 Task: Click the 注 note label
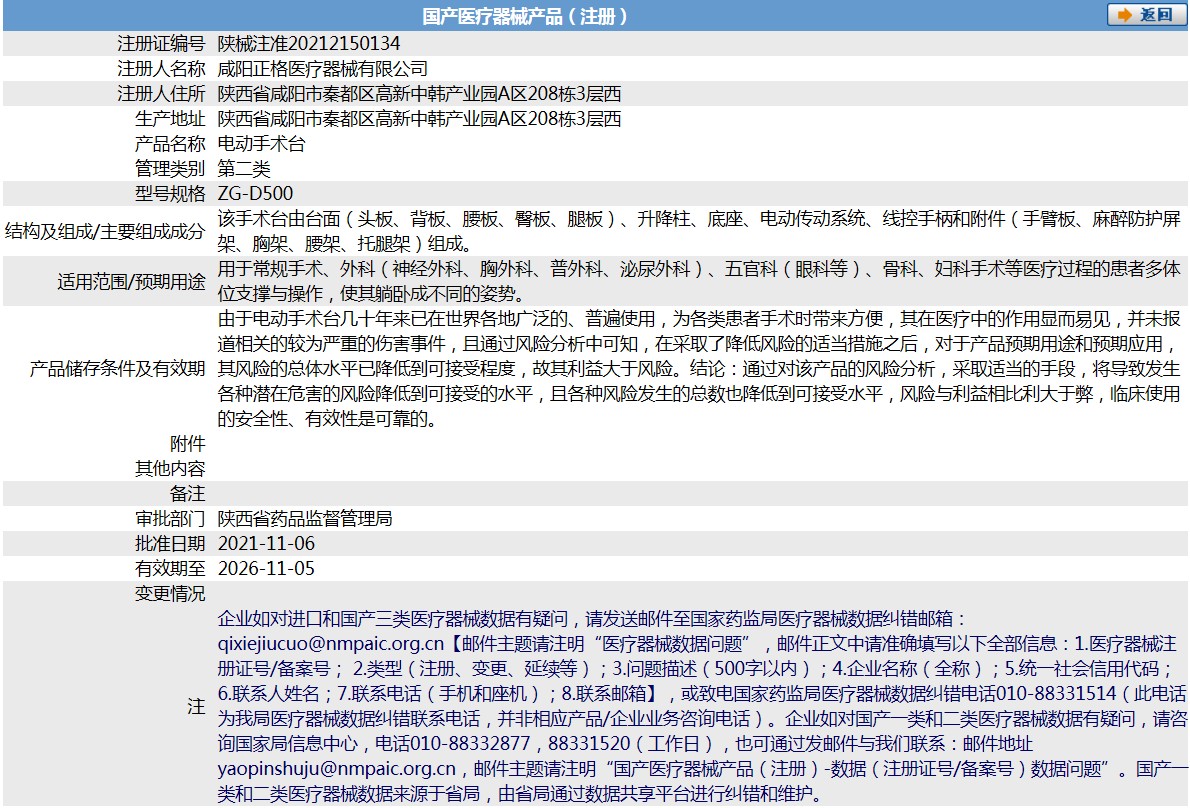pos(197,706)
